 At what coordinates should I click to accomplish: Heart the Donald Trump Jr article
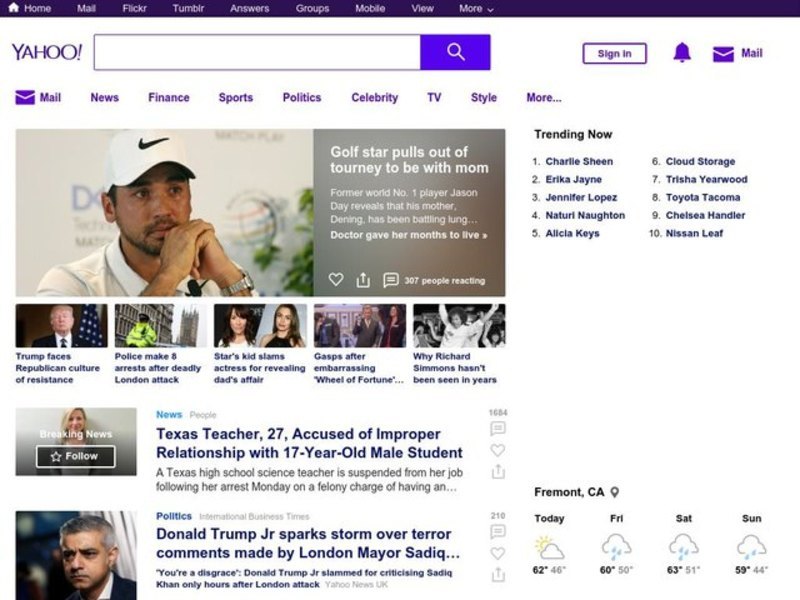(x=498, y=553)
